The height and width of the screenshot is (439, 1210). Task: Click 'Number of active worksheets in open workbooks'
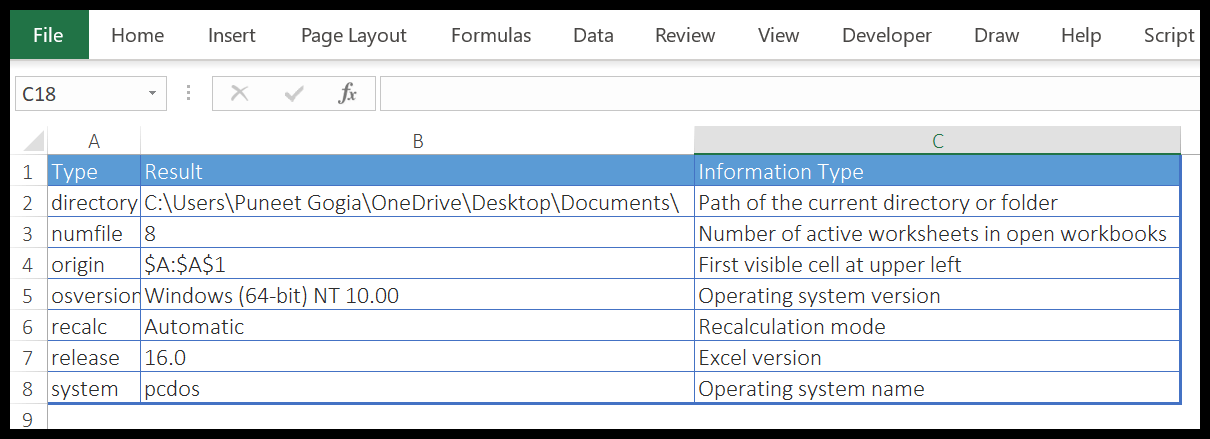[x=938, y=233]
